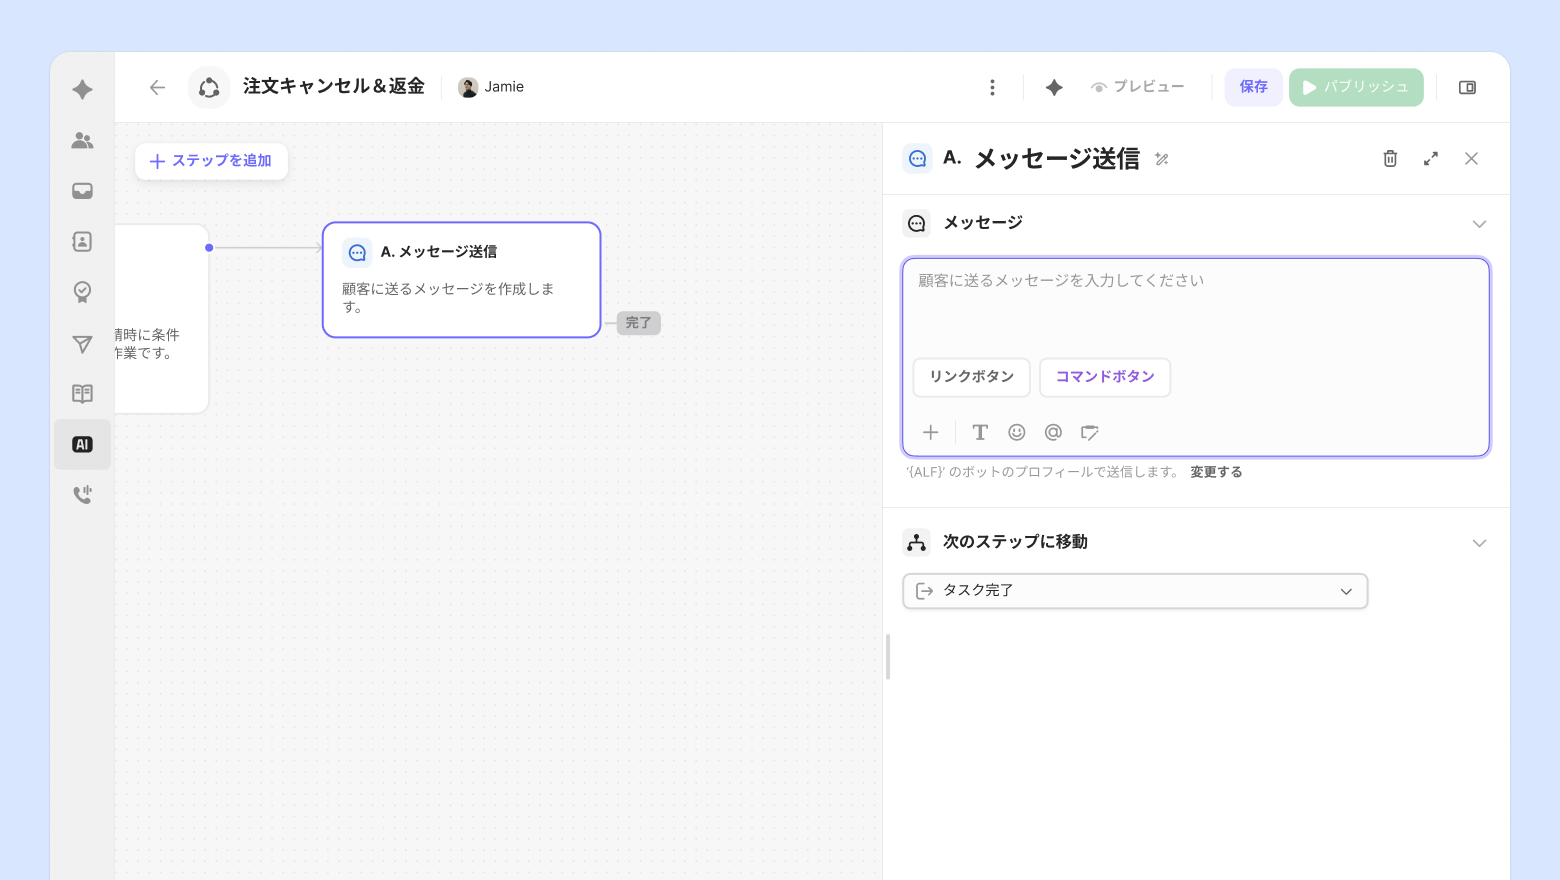The height and width of the screenshot is (880, 1560).
Task: Click the trash icon to delete step
Action: (1390, 159)
